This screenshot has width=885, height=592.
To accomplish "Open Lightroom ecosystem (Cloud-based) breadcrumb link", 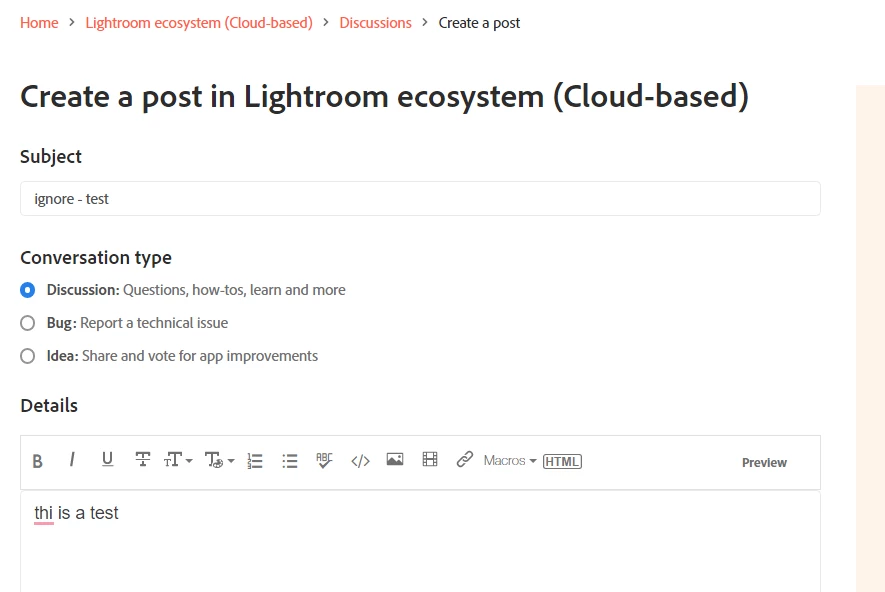I will [199, 23].
